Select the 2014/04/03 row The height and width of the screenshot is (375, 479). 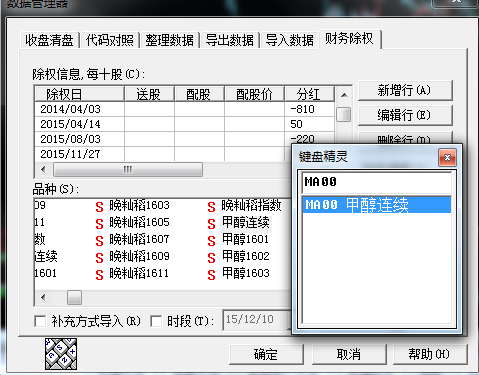(x=184, y=109)
